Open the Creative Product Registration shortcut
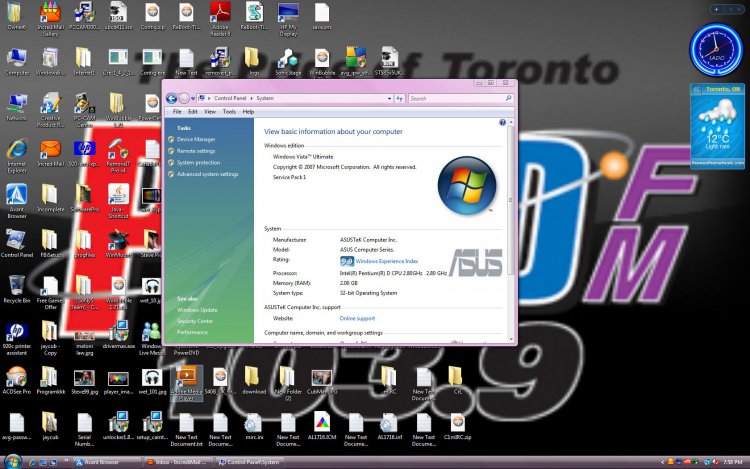 tap(50, 111)
